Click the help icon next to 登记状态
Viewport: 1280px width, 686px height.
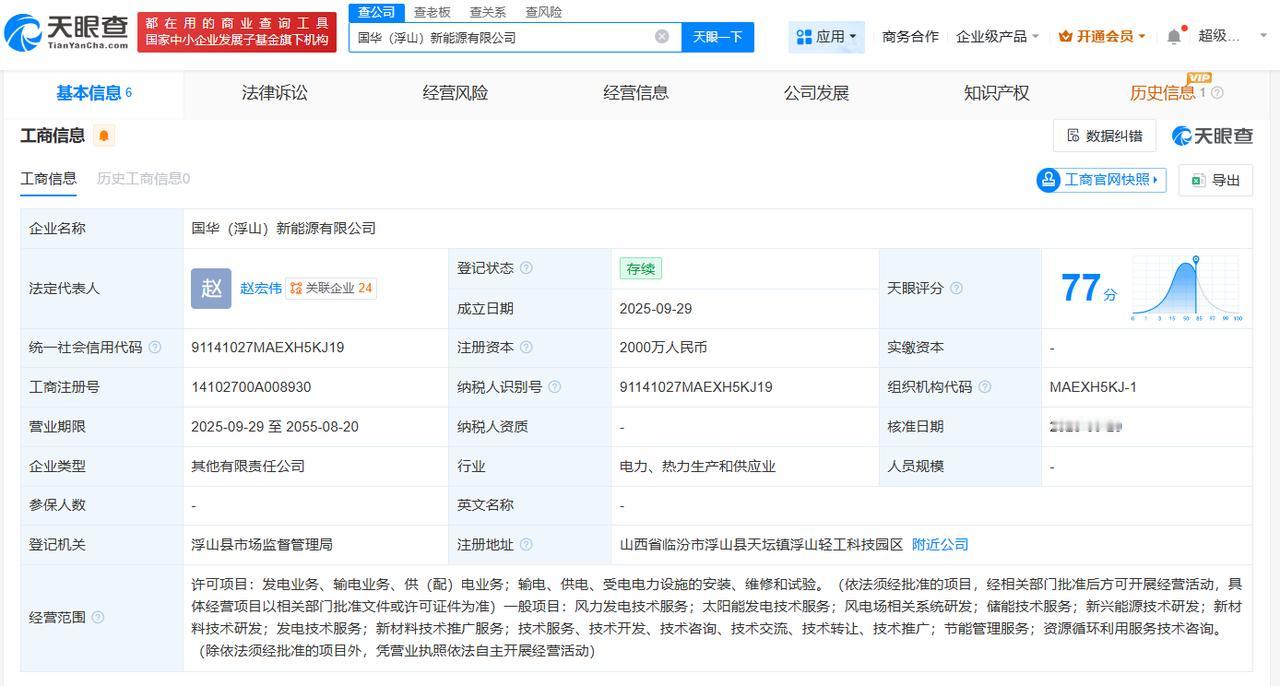coord(526,268)
